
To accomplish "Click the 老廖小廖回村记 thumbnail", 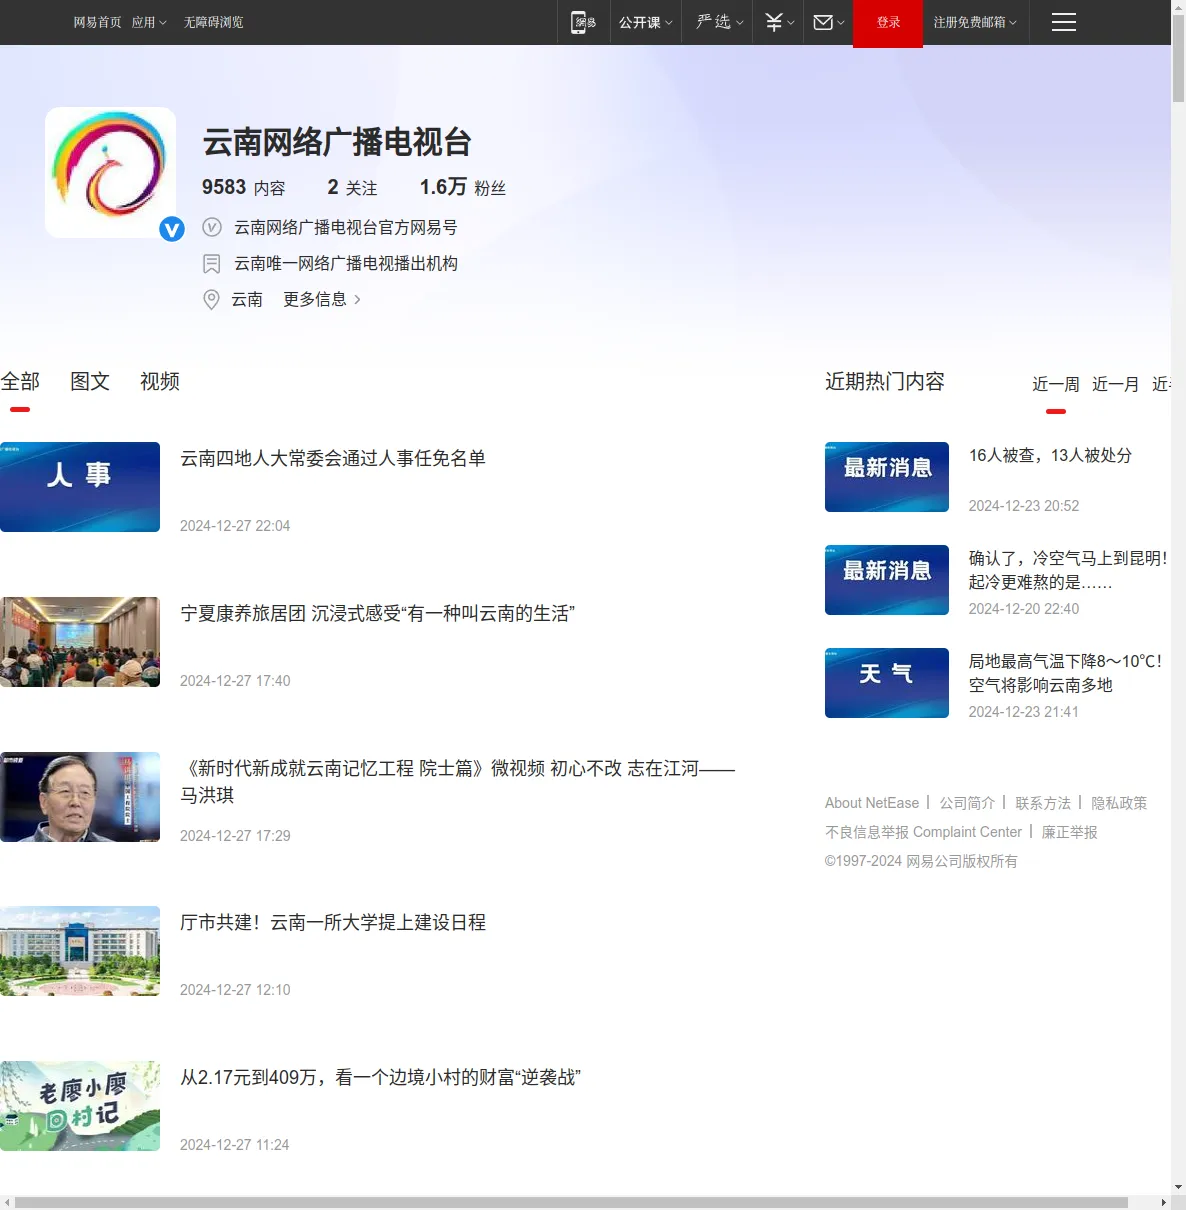I will tap(80, 1106).
